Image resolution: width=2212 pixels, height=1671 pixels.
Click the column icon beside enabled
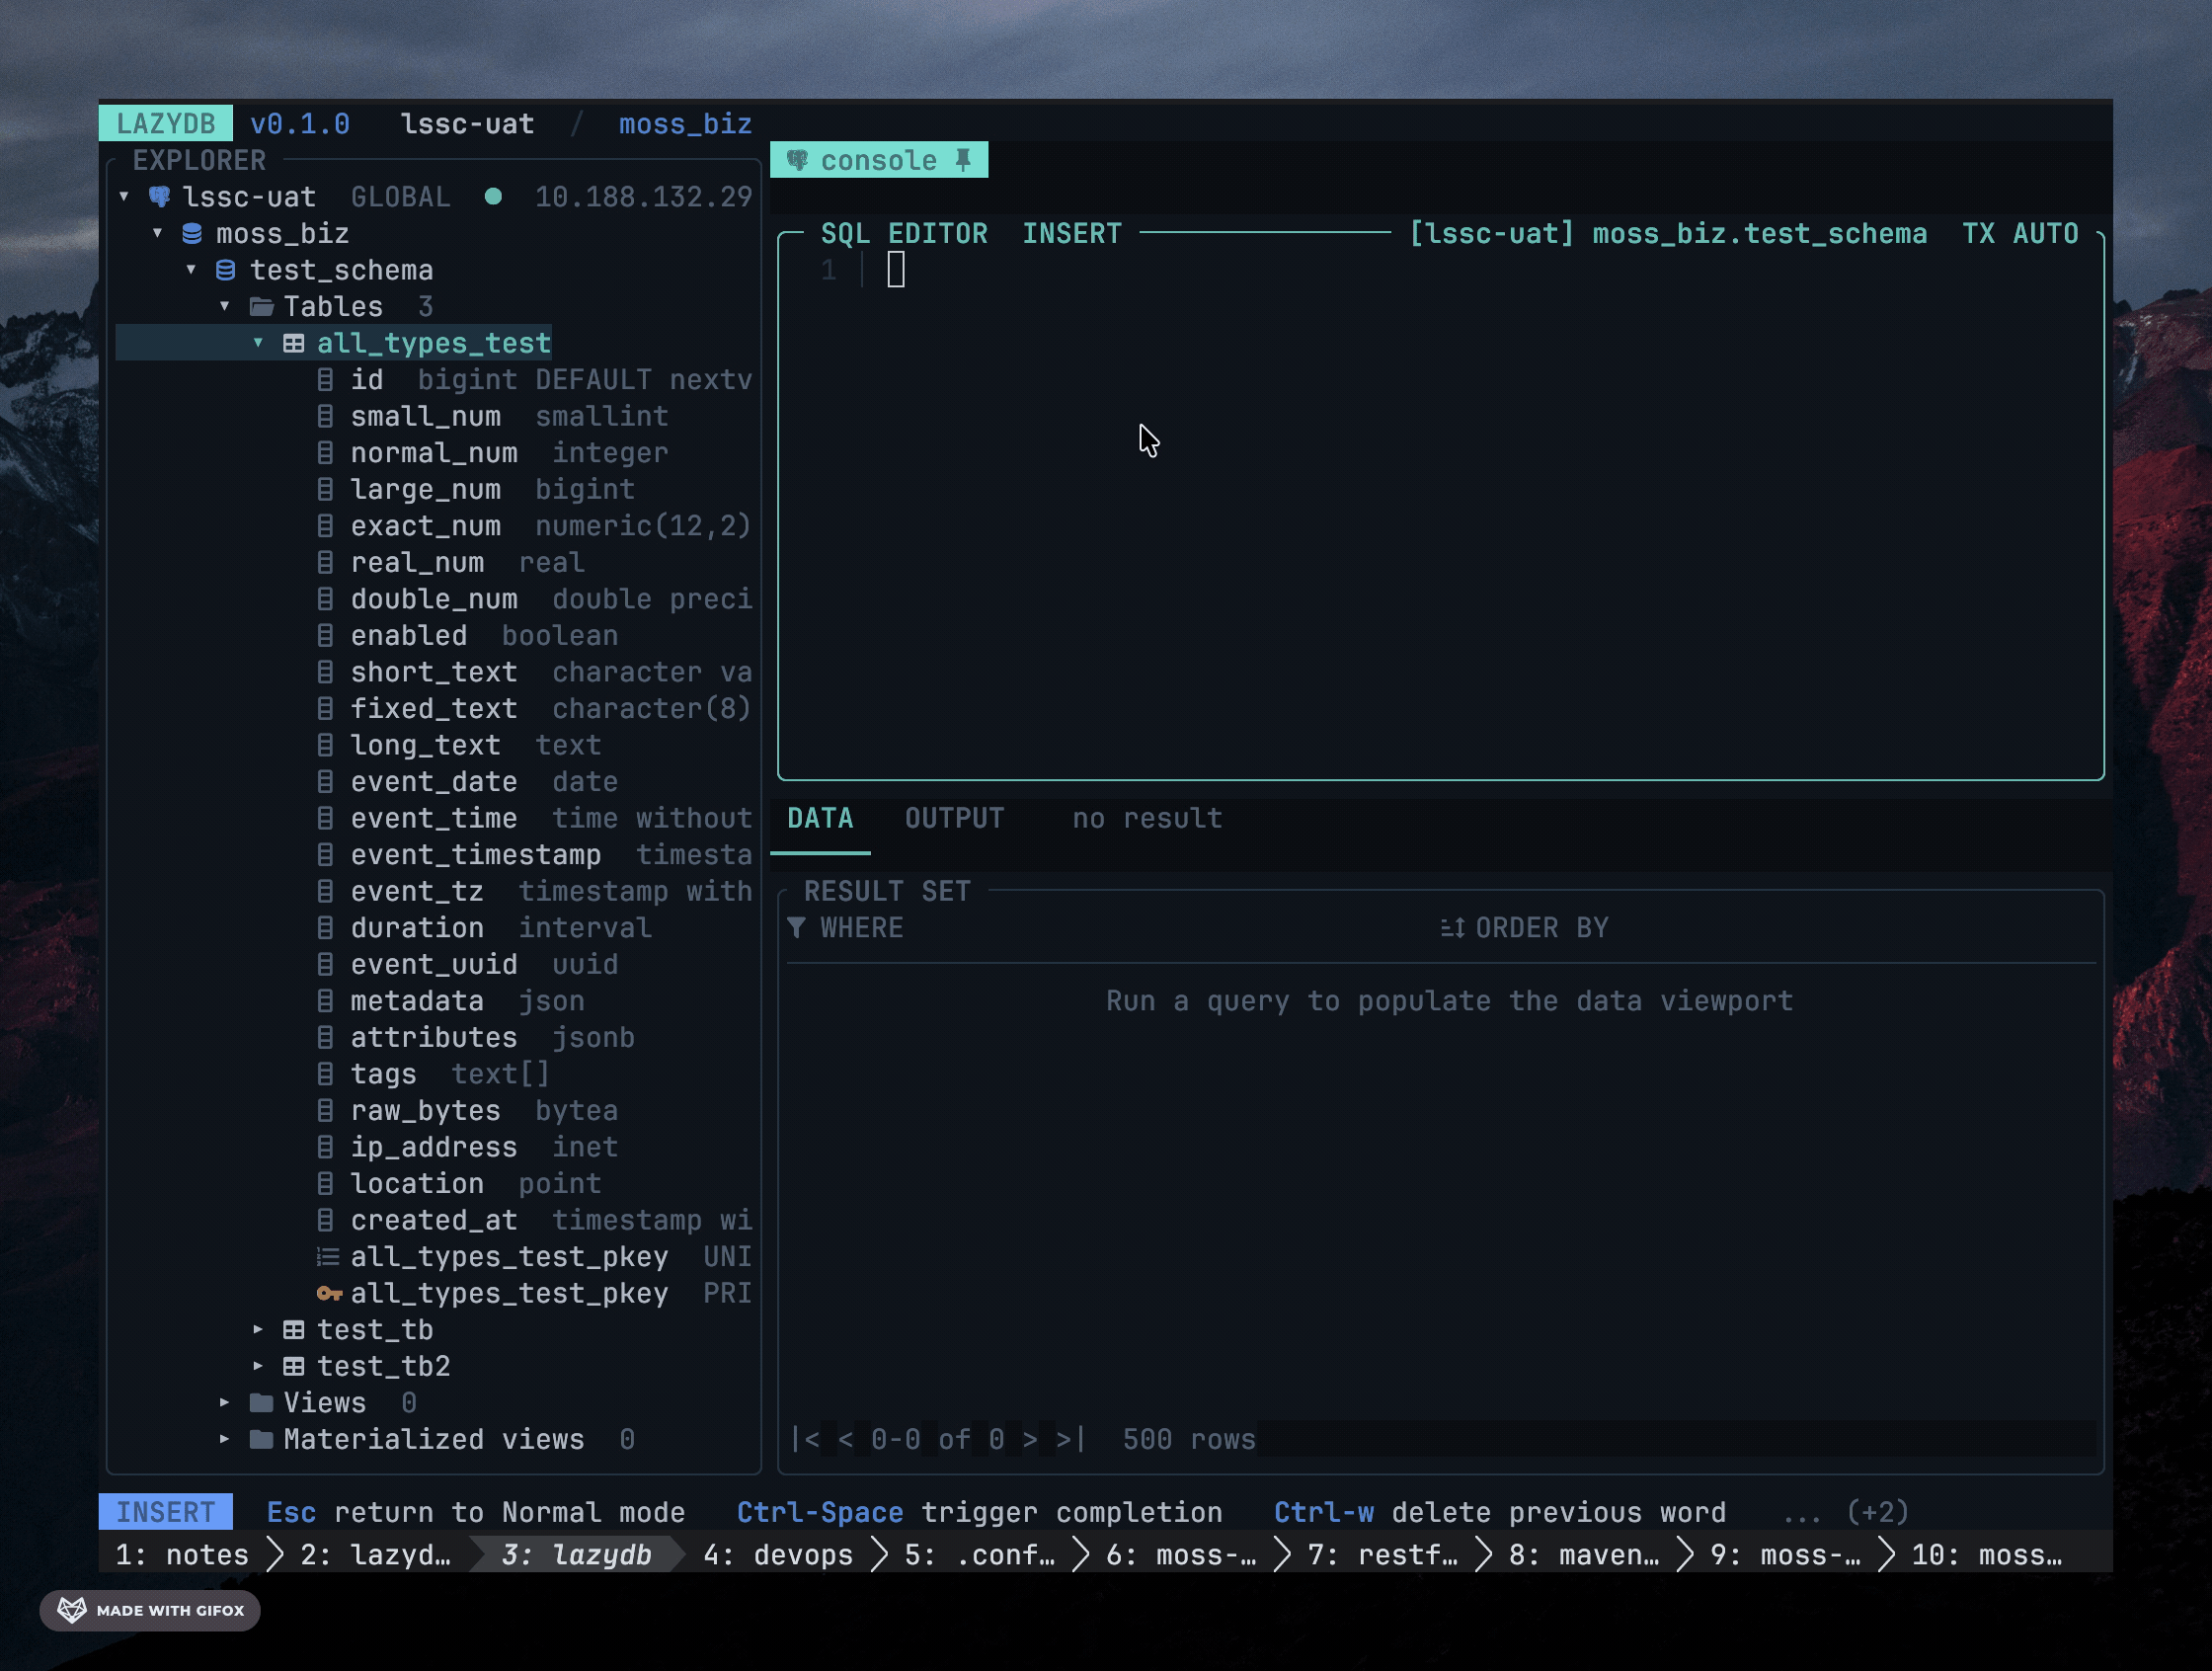click(325, 635)
